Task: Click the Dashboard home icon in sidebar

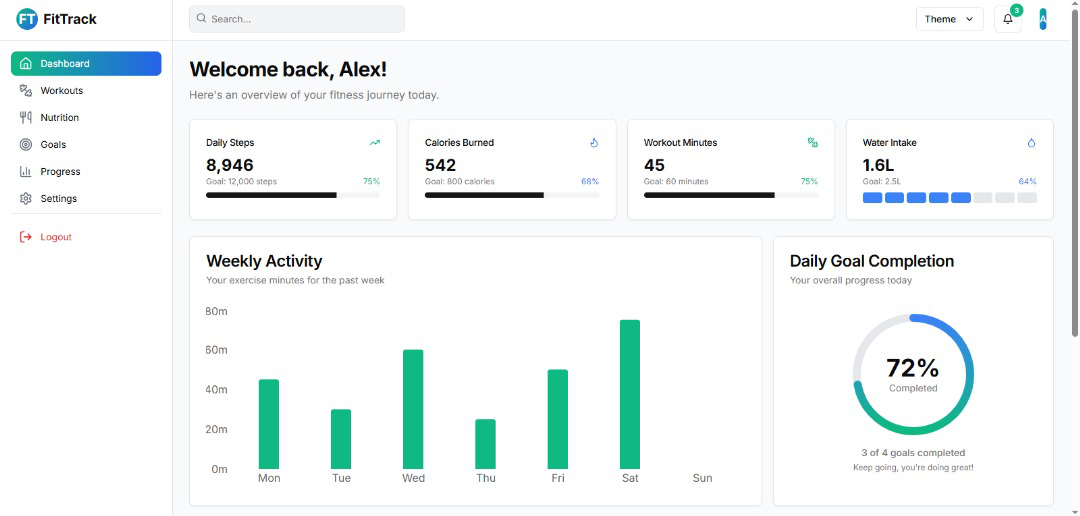Action: (25, 63)
